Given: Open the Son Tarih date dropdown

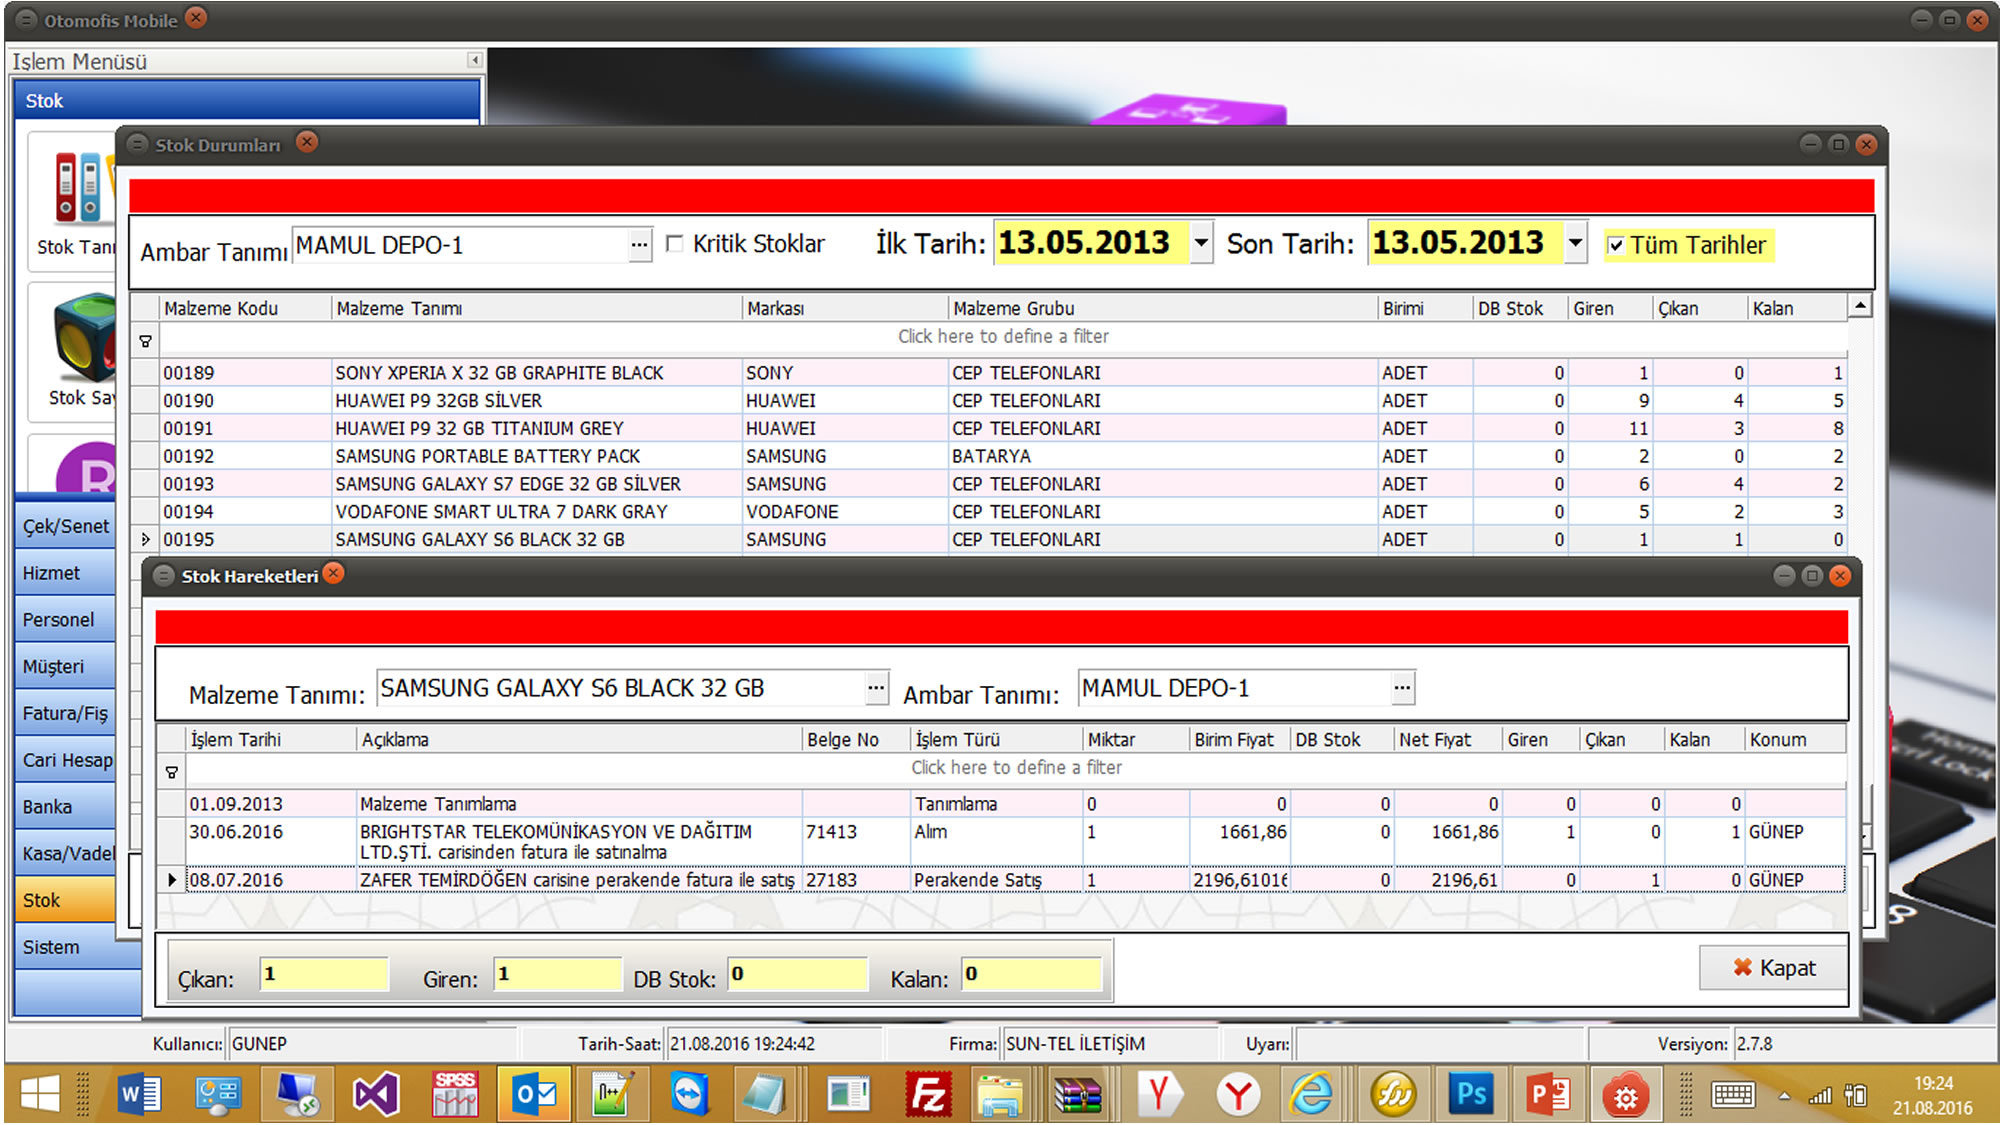Looking at the screenshot, I should [x=1575, y=243].
